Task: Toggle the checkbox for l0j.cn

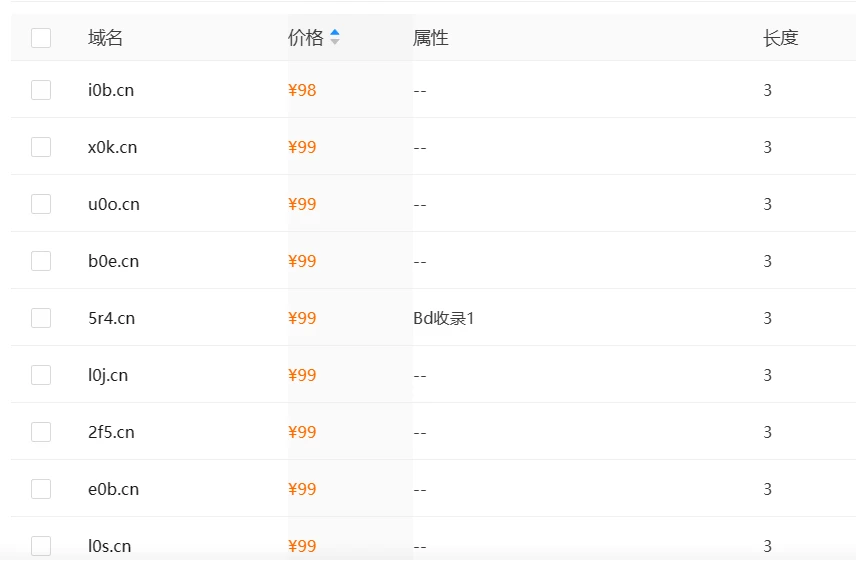Action: 41,375
